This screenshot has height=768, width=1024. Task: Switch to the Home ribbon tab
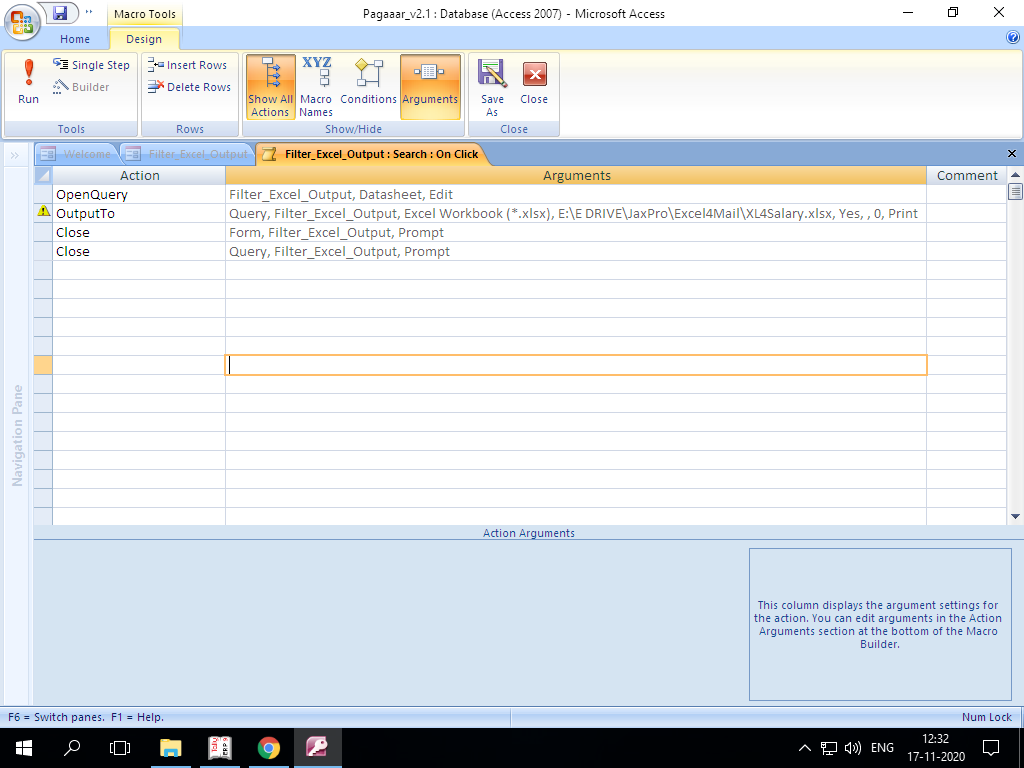75,39
